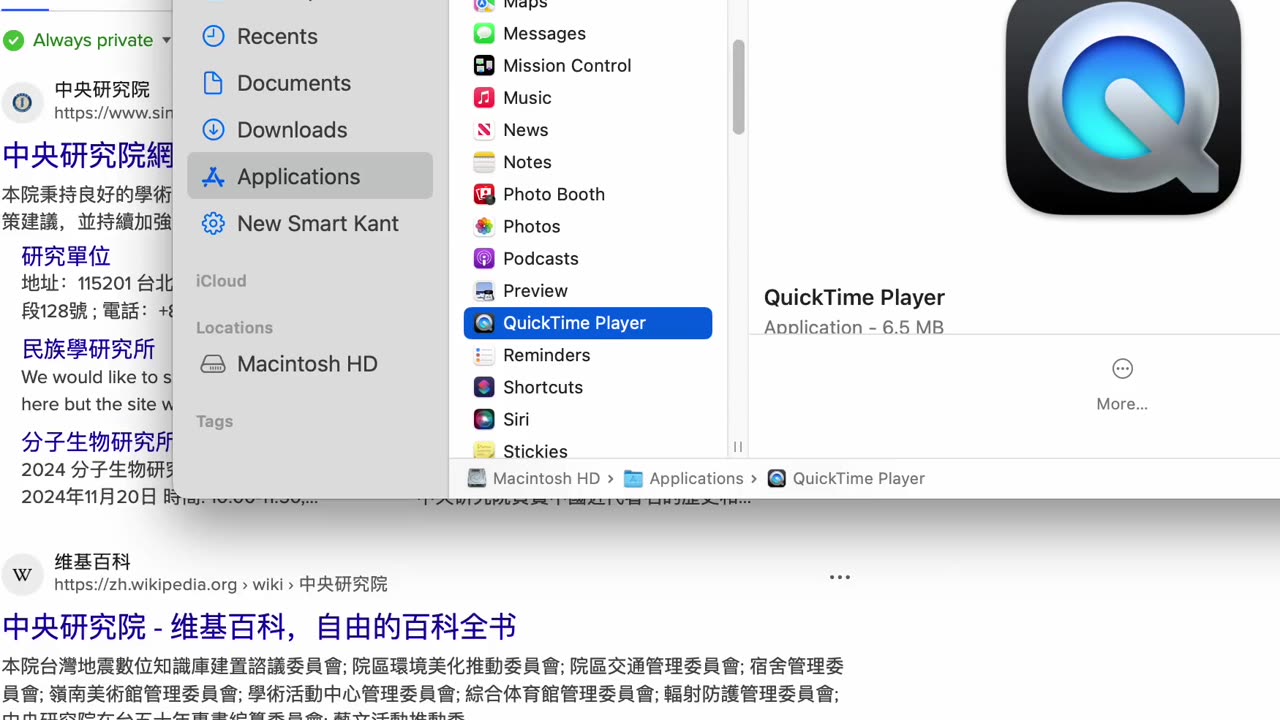Click the QuickTime Player list icon
Screen dimensions: 1280x720
pos(484,323)
